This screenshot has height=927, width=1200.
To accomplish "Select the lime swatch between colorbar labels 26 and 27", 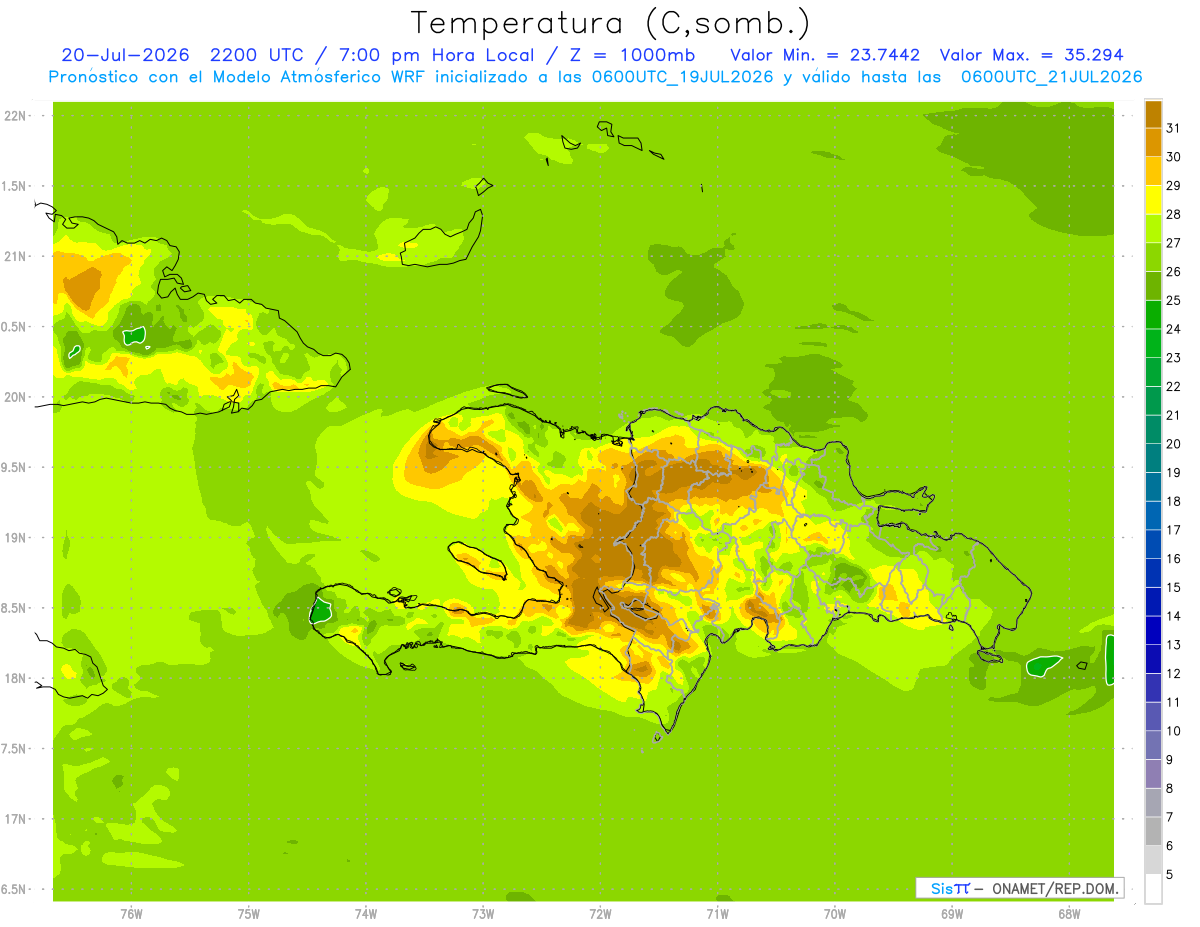I will pyautogui.click(x=1153, y=257).
